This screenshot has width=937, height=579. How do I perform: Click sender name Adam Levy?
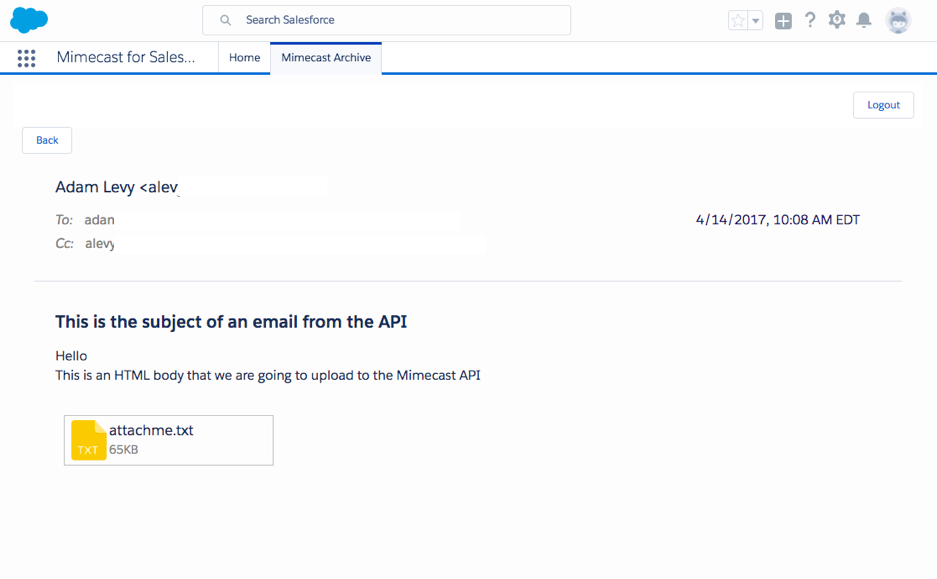(x=96, y=186)
